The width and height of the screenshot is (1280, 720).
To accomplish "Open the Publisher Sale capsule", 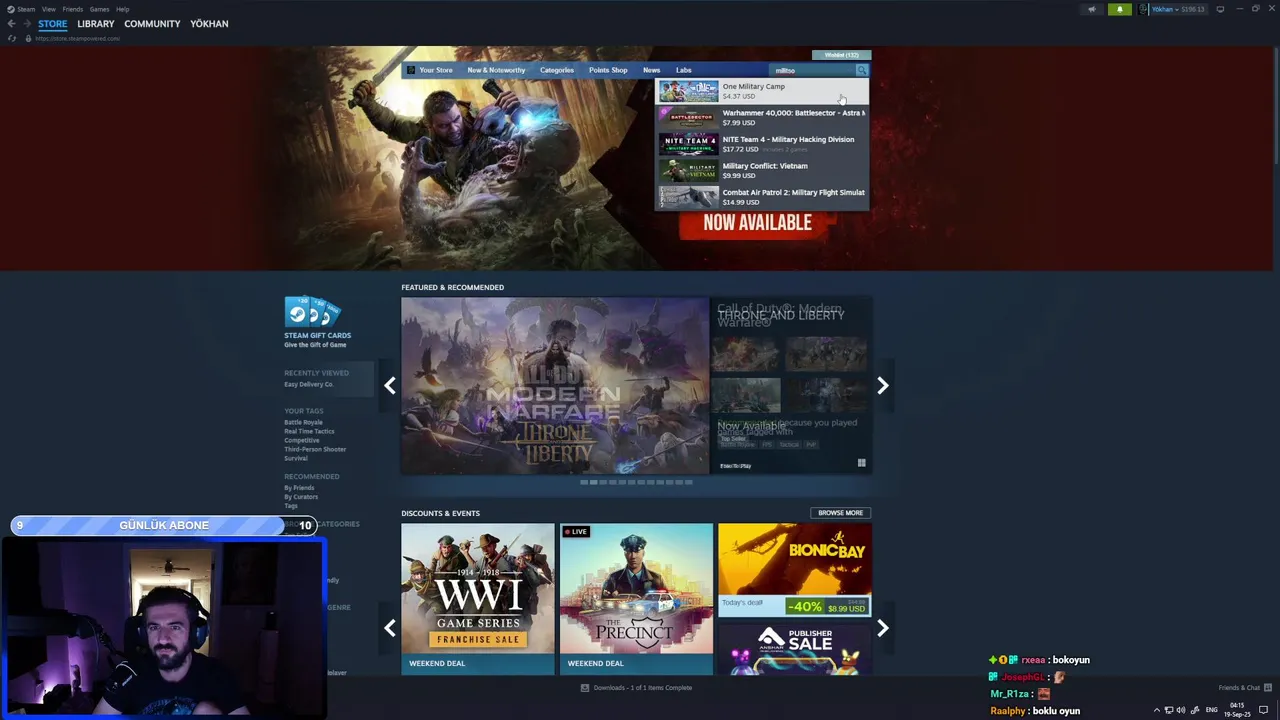I will [794, 648].
